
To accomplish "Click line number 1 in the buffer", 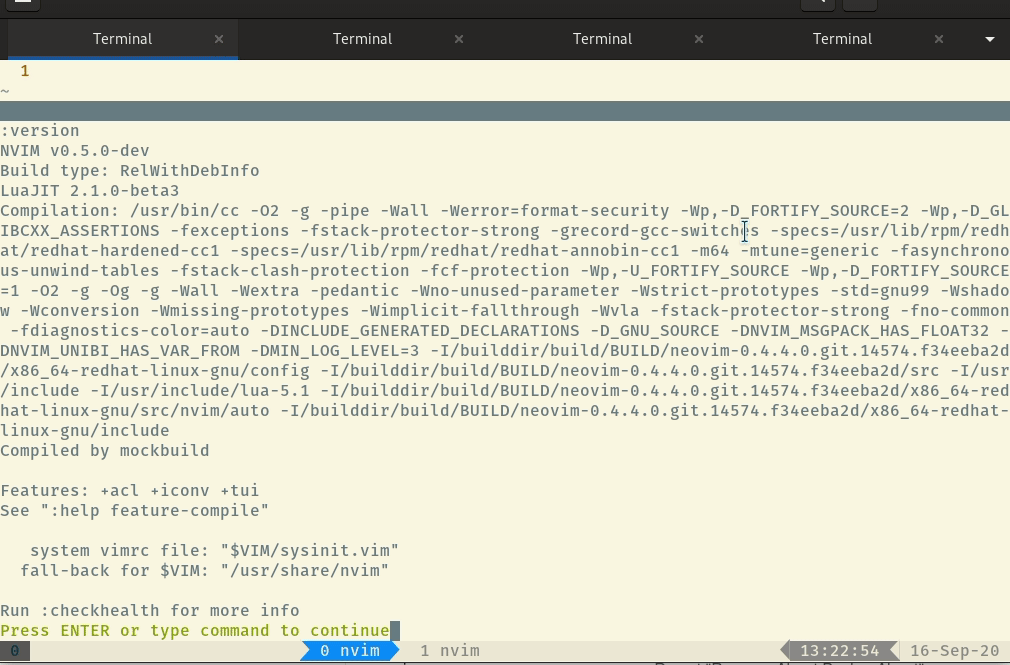I will 24,70.
